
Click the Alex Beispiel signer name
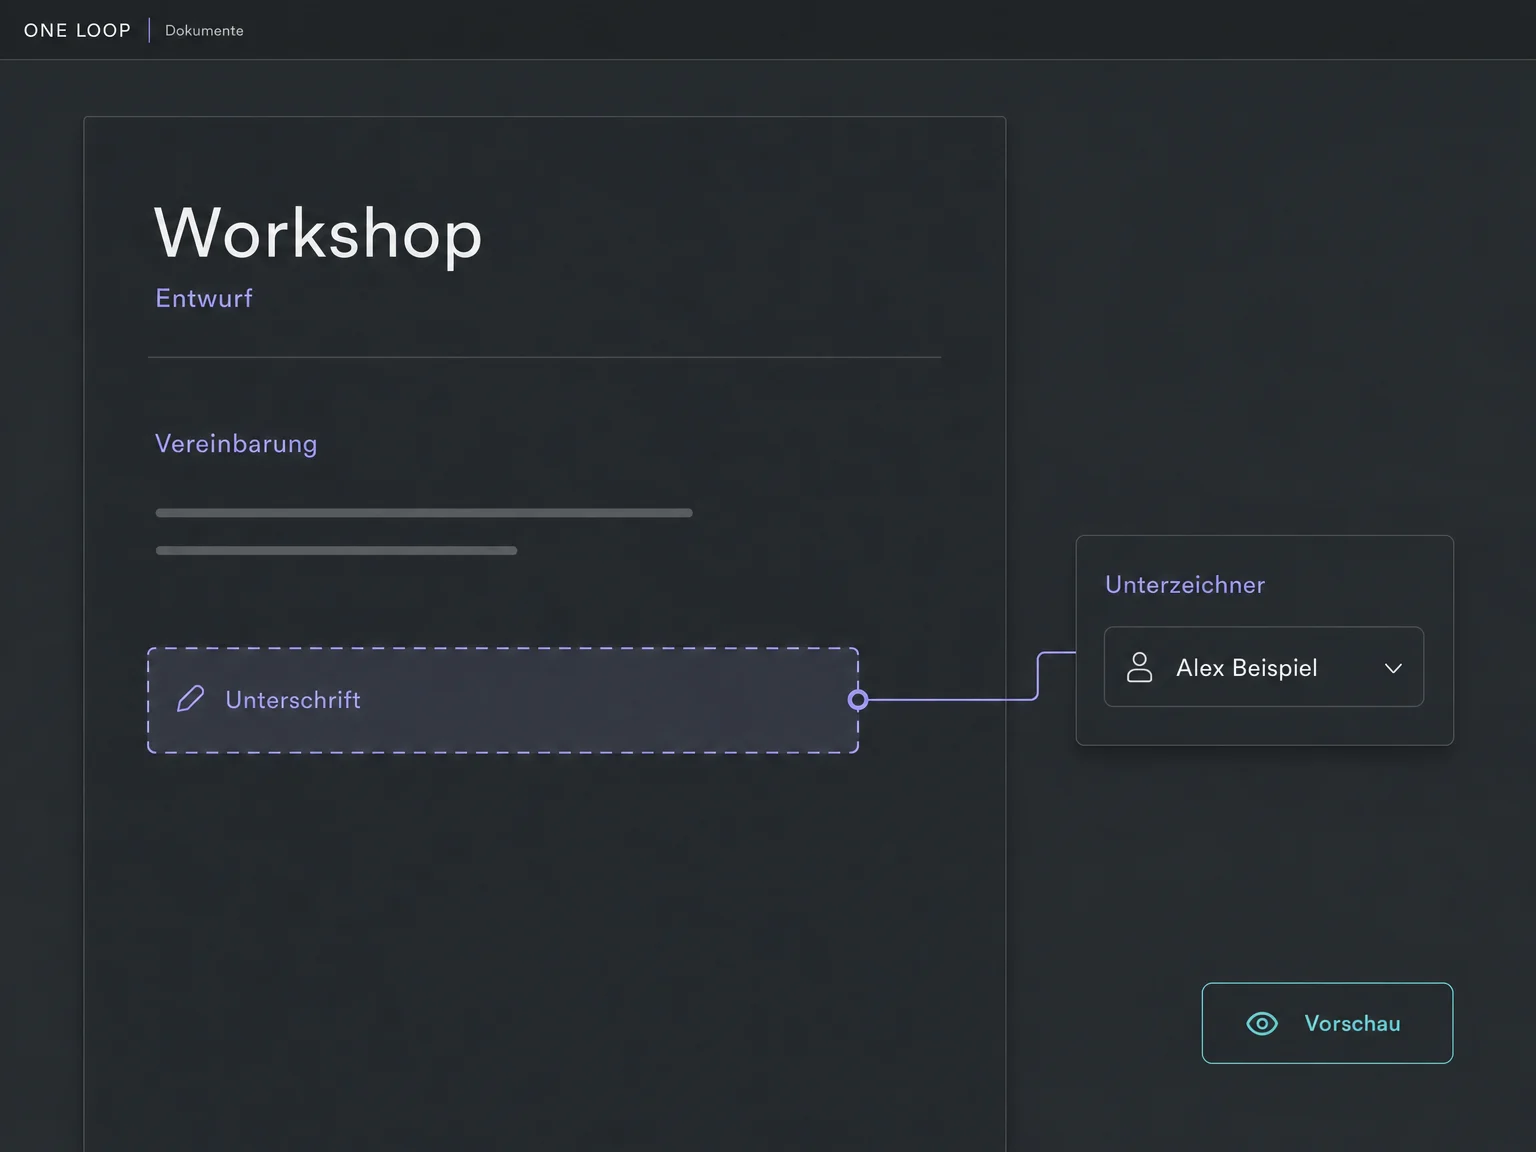coord(1247,668)
